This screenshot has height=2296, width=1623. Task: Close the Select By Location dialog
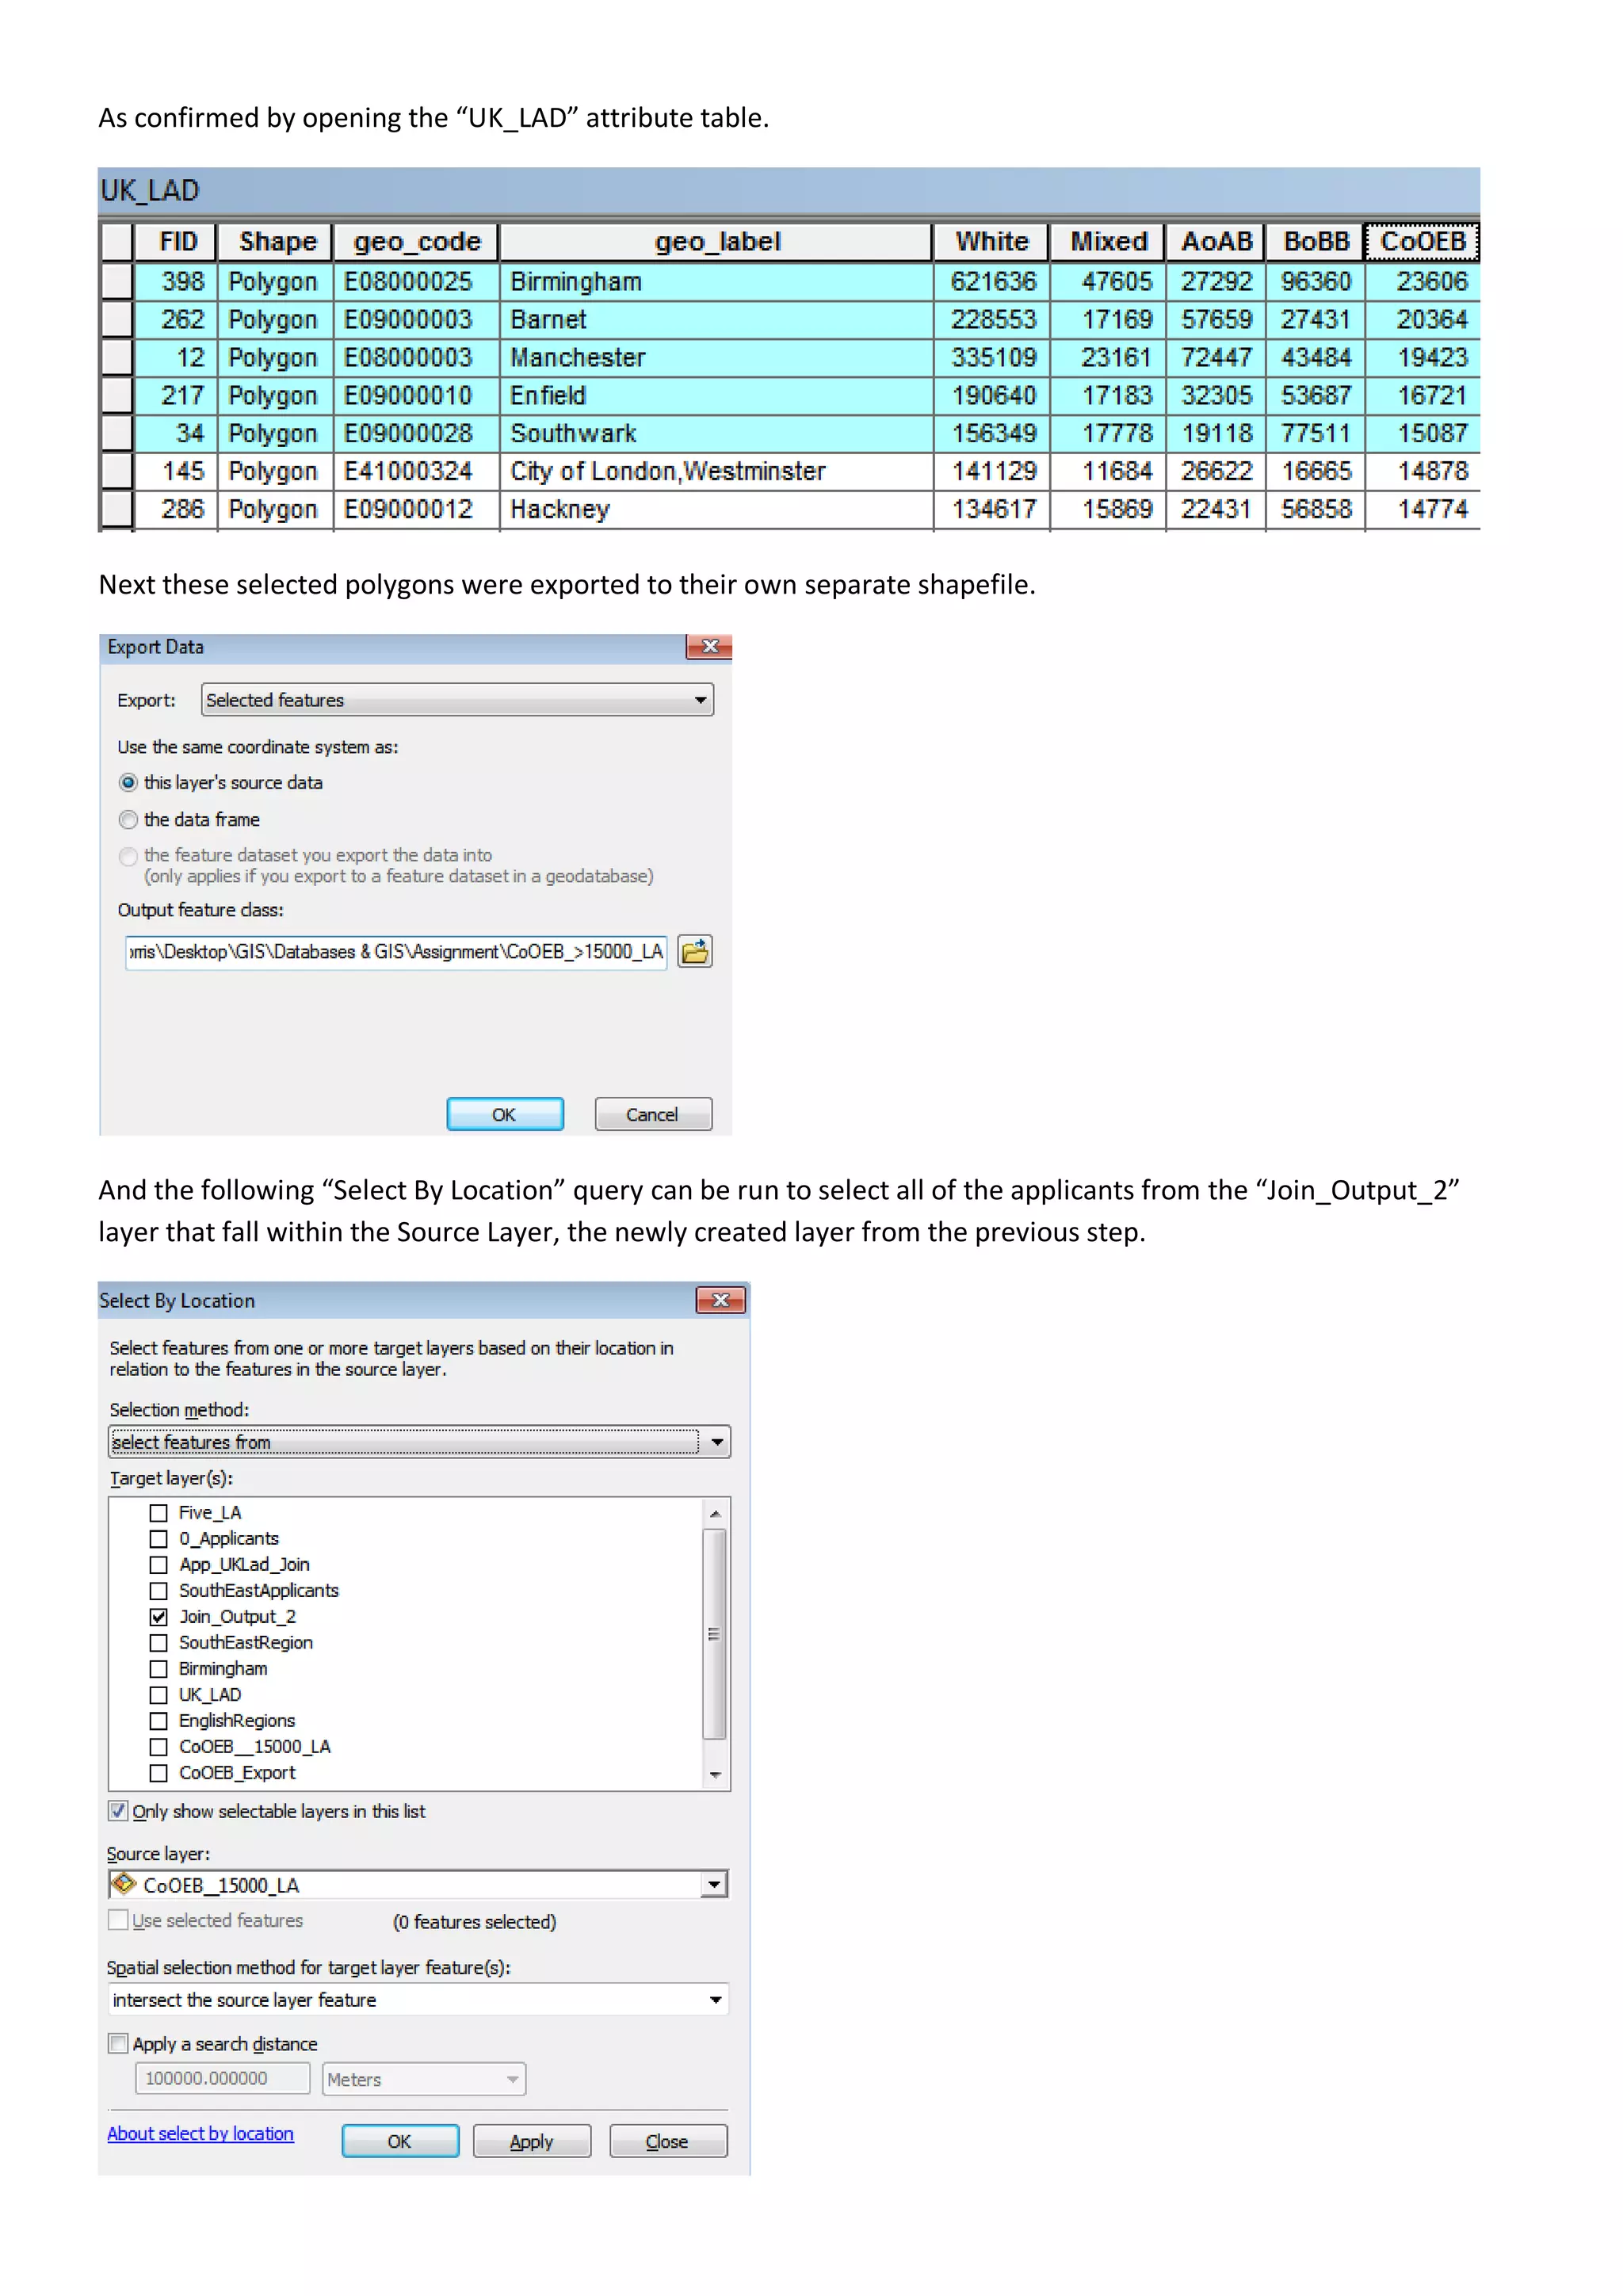point(721,1300)
